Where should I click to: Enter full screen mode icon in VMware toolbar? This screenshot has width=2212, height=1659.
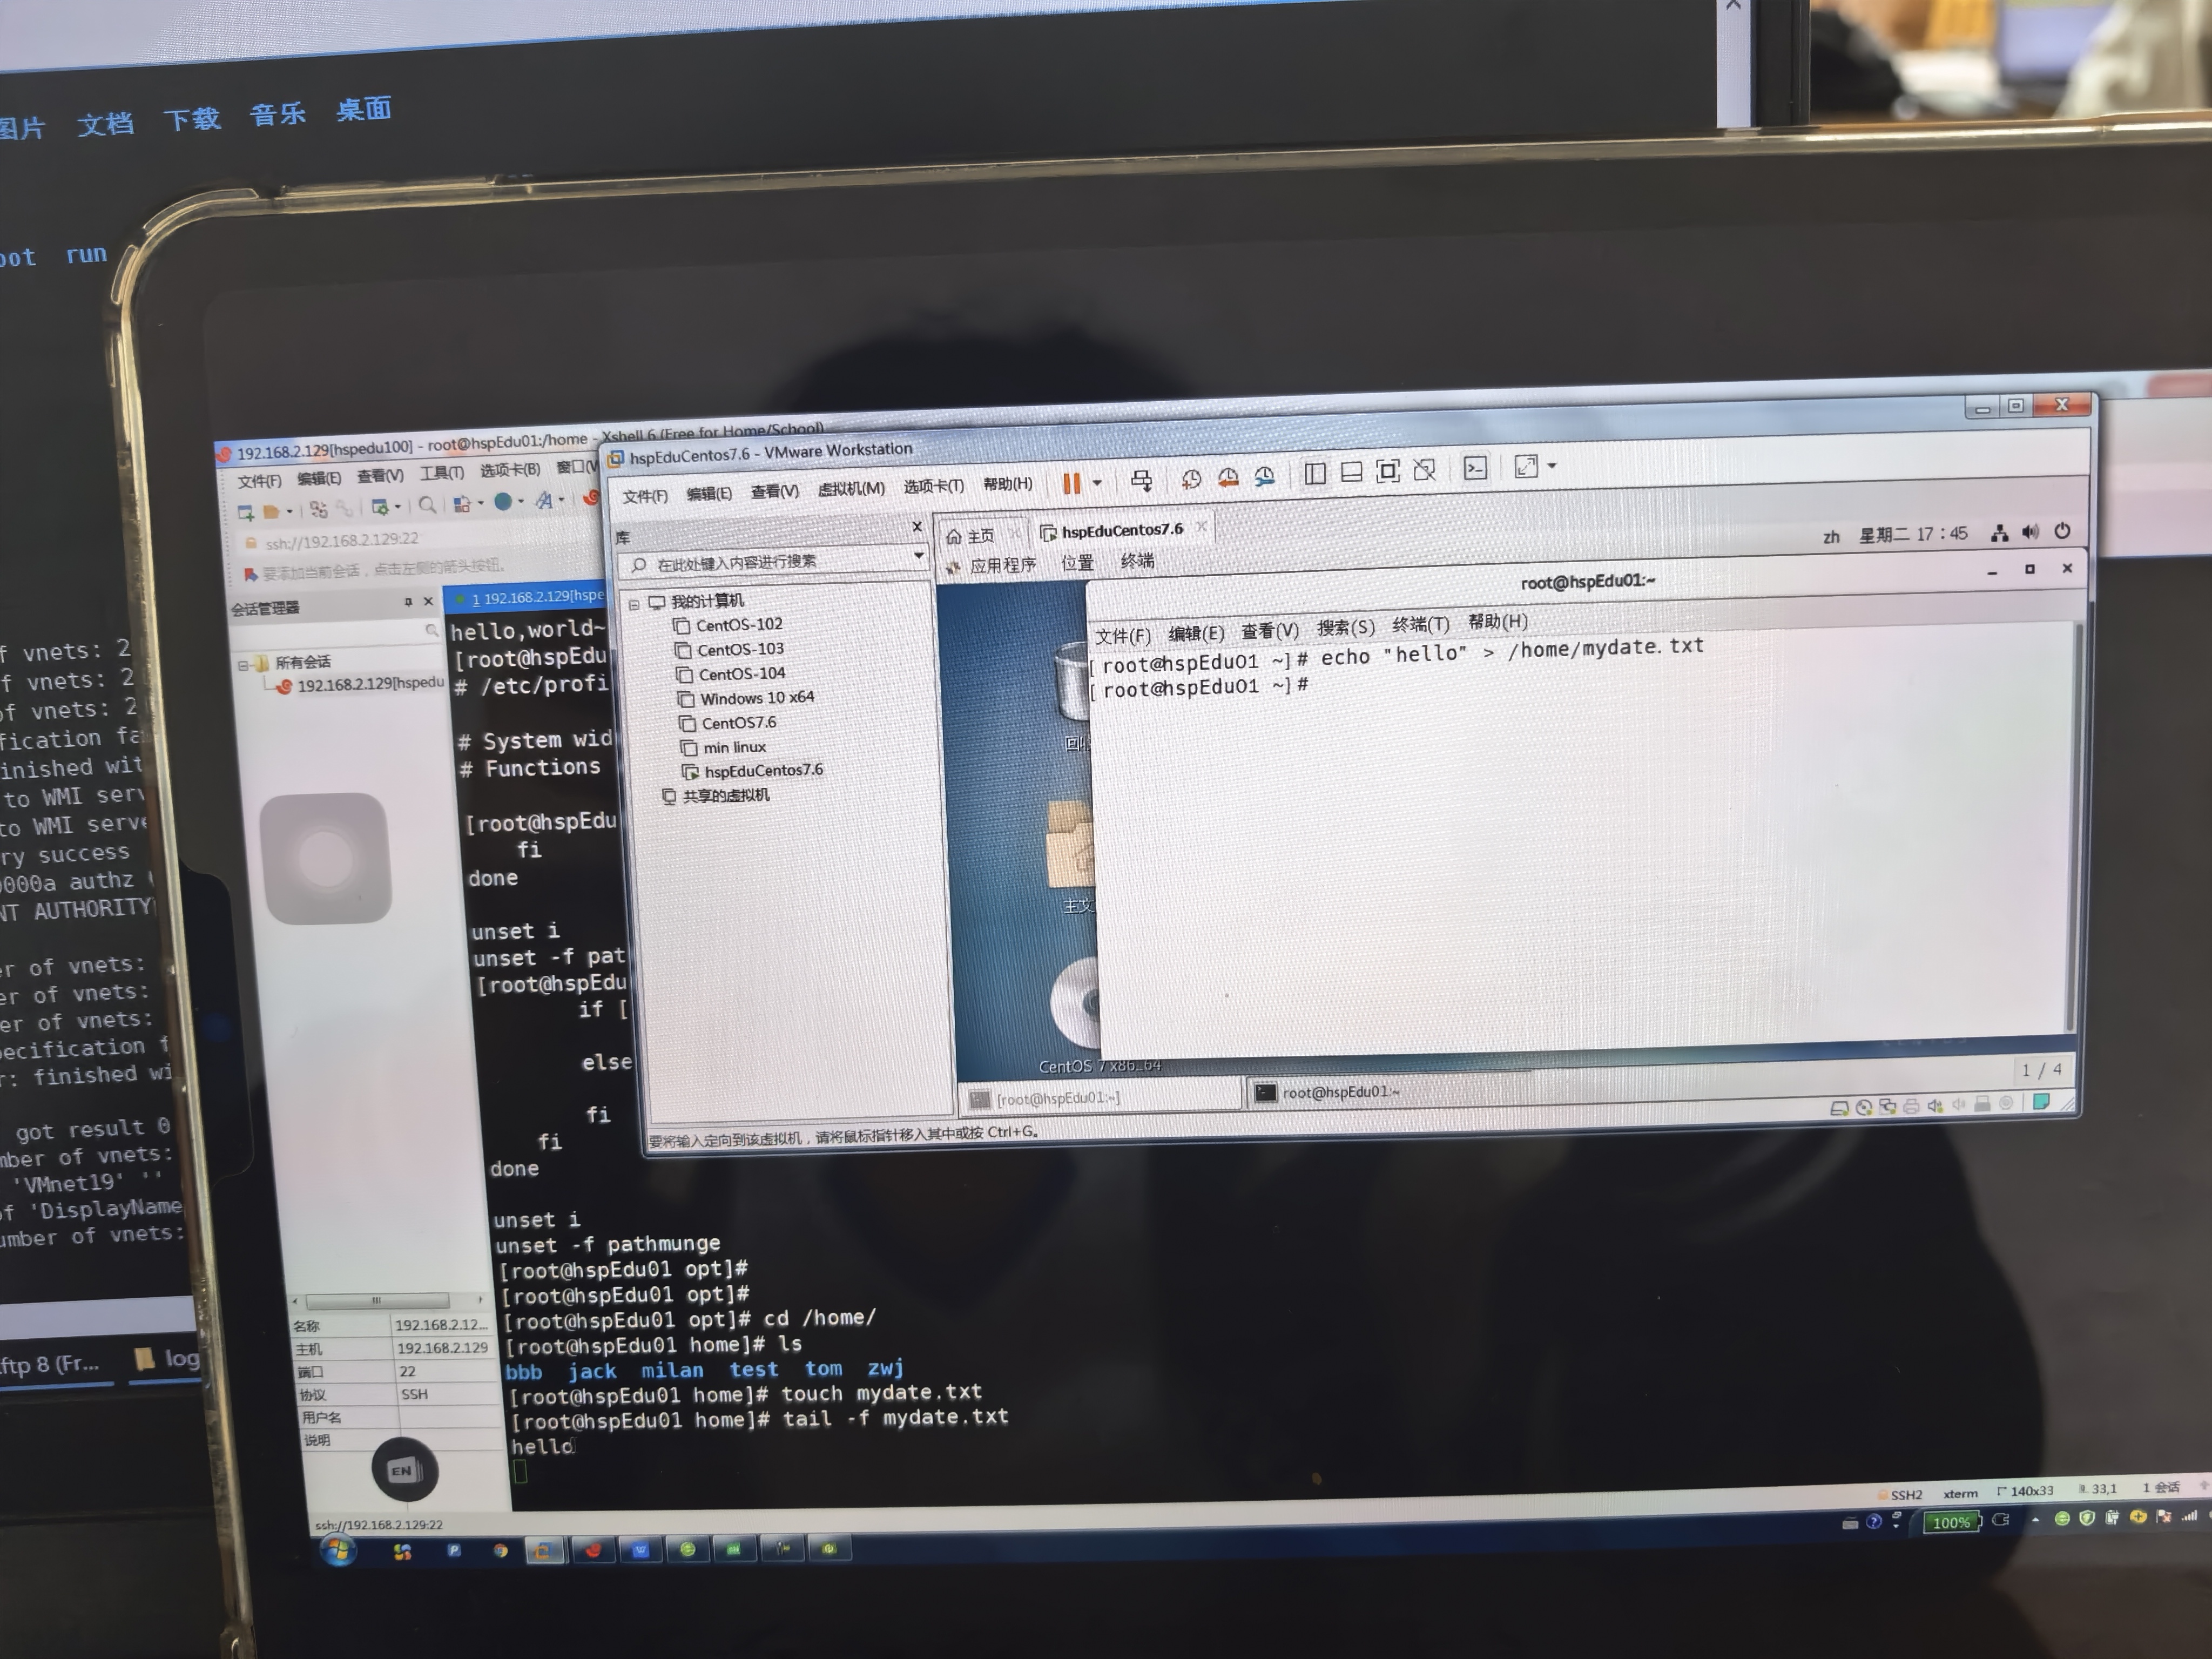[1388, 472]
